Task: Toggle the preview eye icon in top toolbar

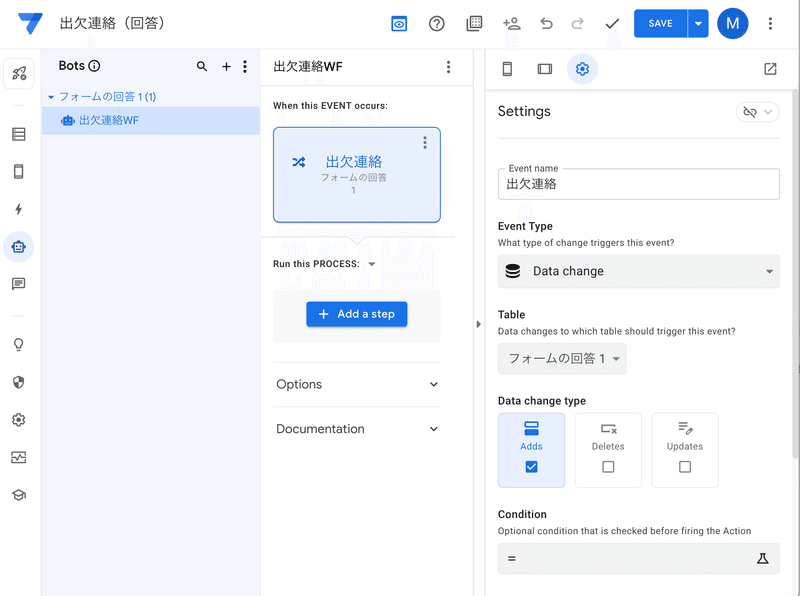Action: click(399, 23)
